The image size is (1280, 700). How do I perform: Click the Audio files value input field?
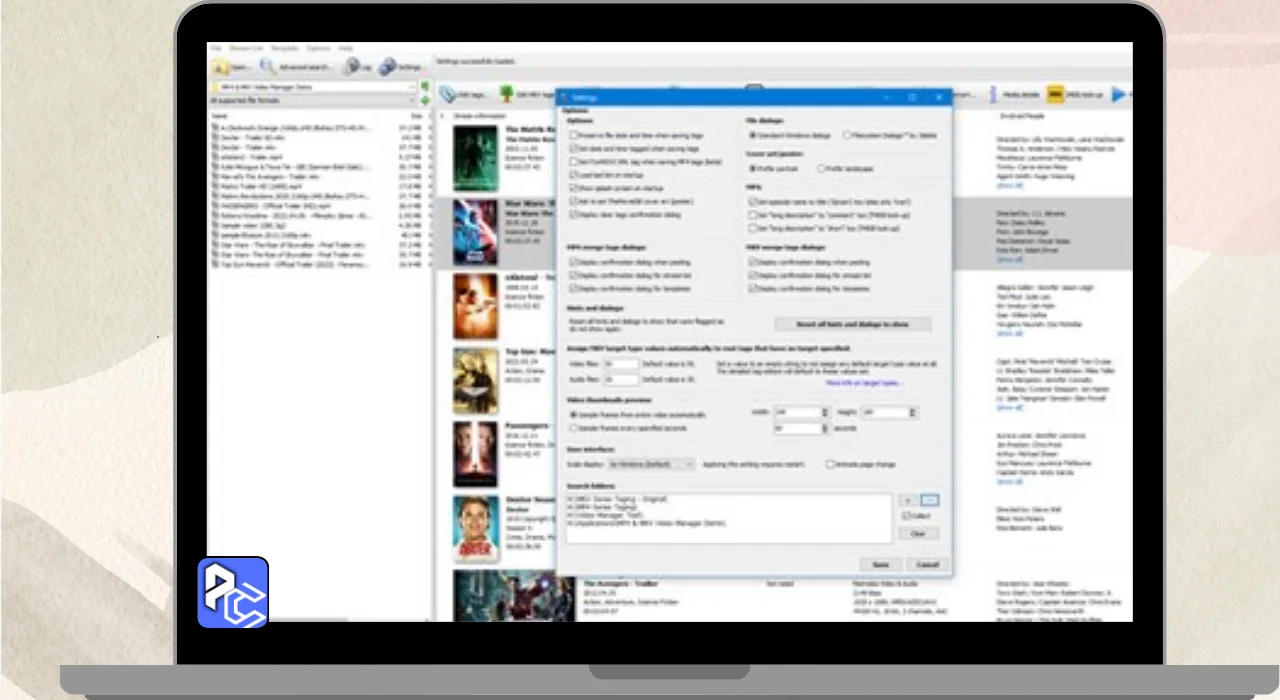[621, 380]
